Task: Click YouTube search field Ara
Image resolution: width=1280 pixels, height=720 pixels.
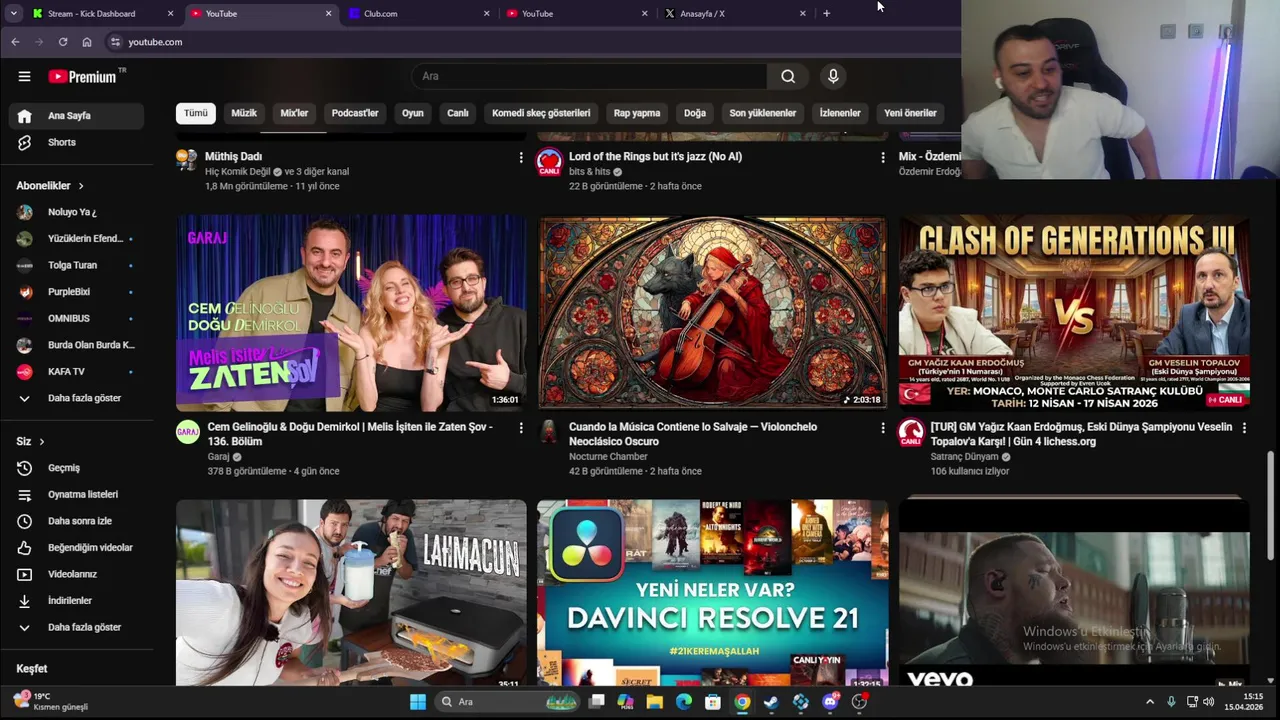Action: point(589,76)
